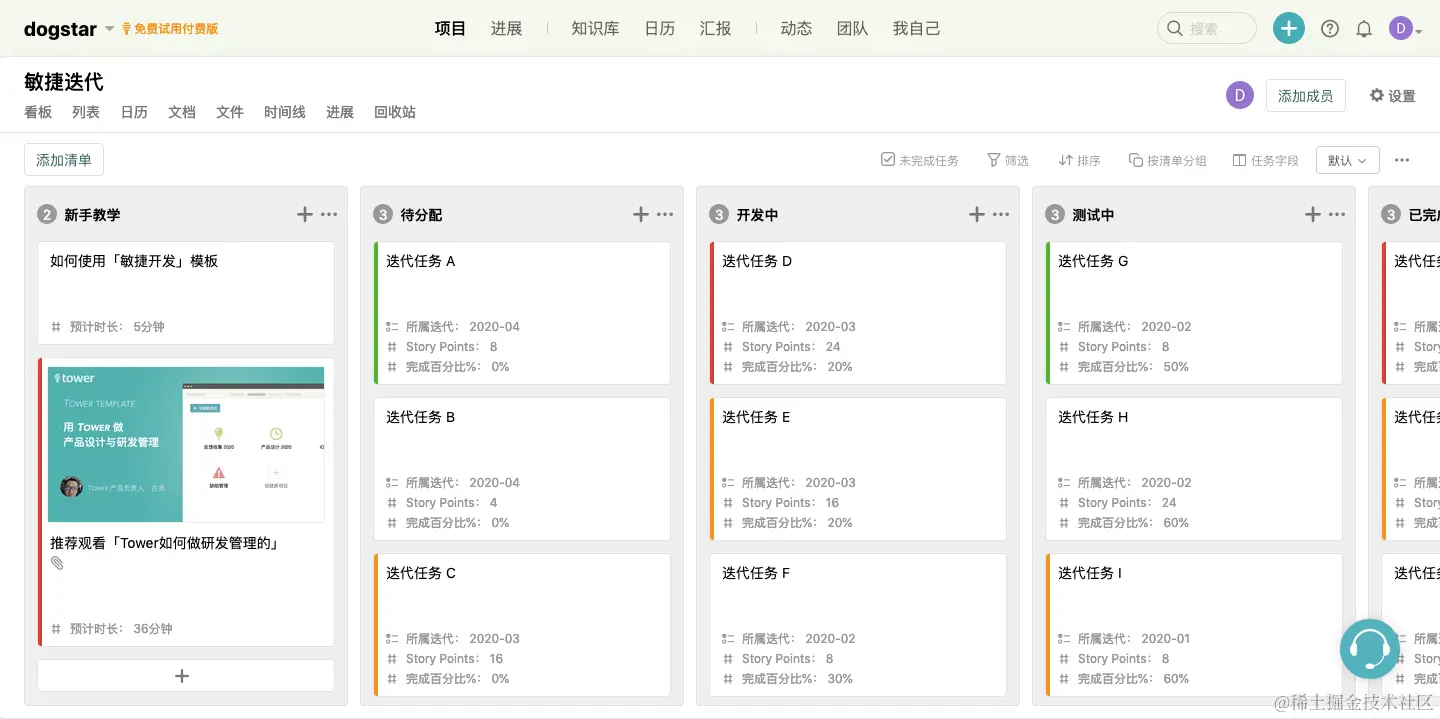Click the 开发中 count badge
This screenshot has width=1440, height=719.
coord(718,214)
